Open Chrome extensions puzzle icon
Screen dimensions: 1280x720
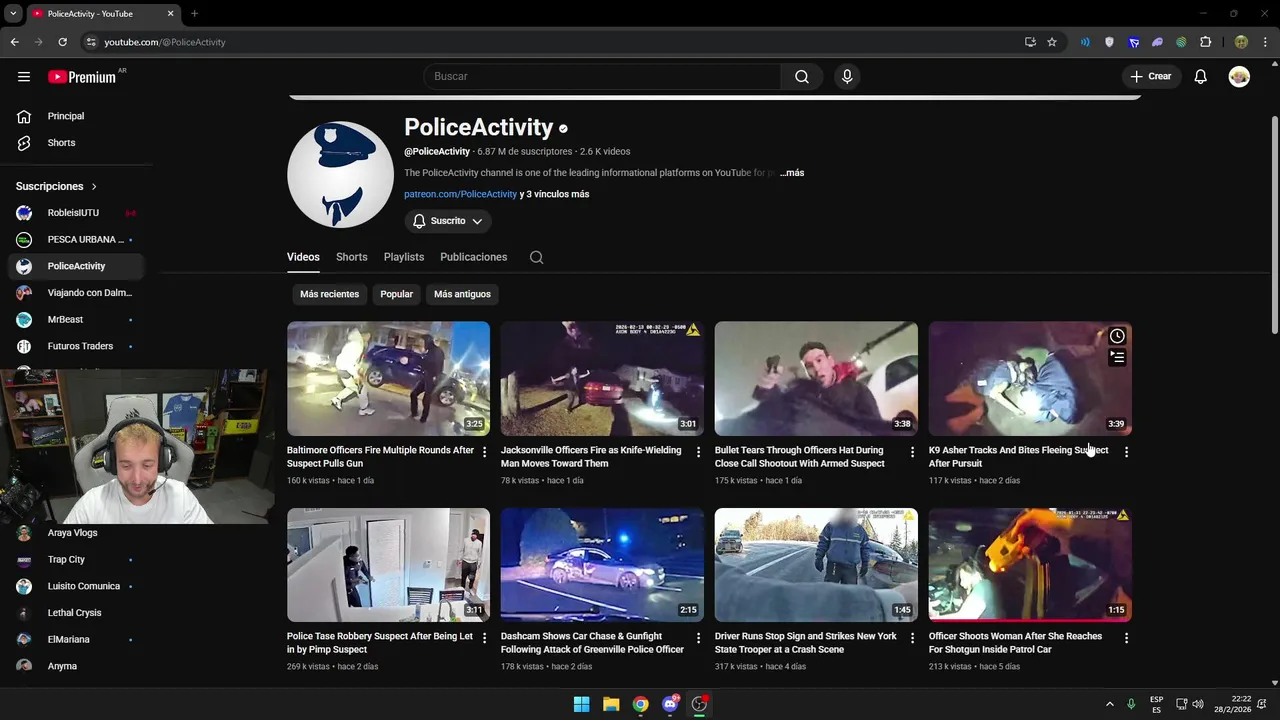tap(1205, 42)
